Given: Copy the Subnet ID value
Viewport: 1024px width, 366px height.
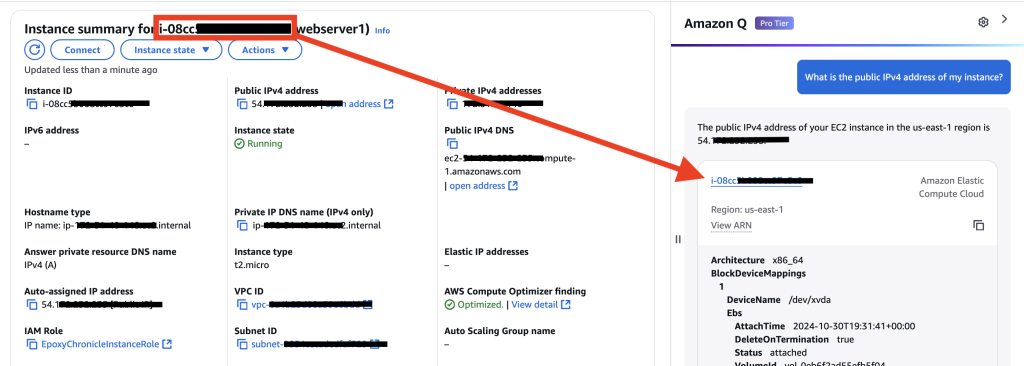Looking at the screenshot, I should point(241,344).
